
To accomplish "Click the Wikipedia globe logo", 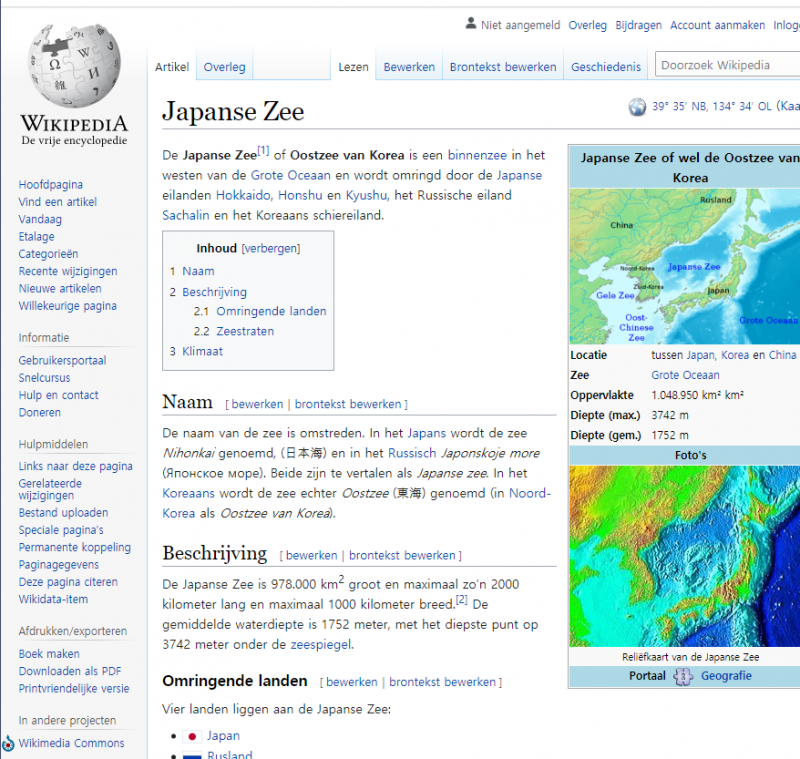I will 74,68.
